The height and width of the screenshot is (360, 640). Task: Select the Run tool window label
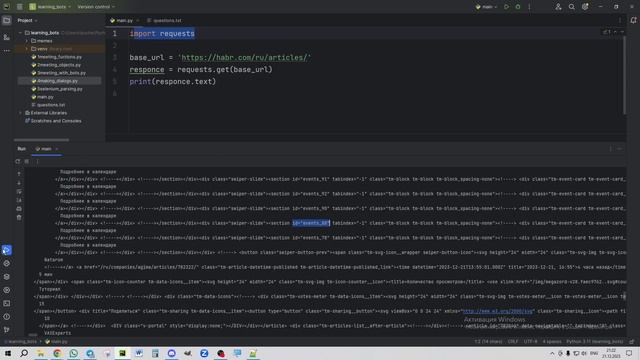(x=22, y=149)
